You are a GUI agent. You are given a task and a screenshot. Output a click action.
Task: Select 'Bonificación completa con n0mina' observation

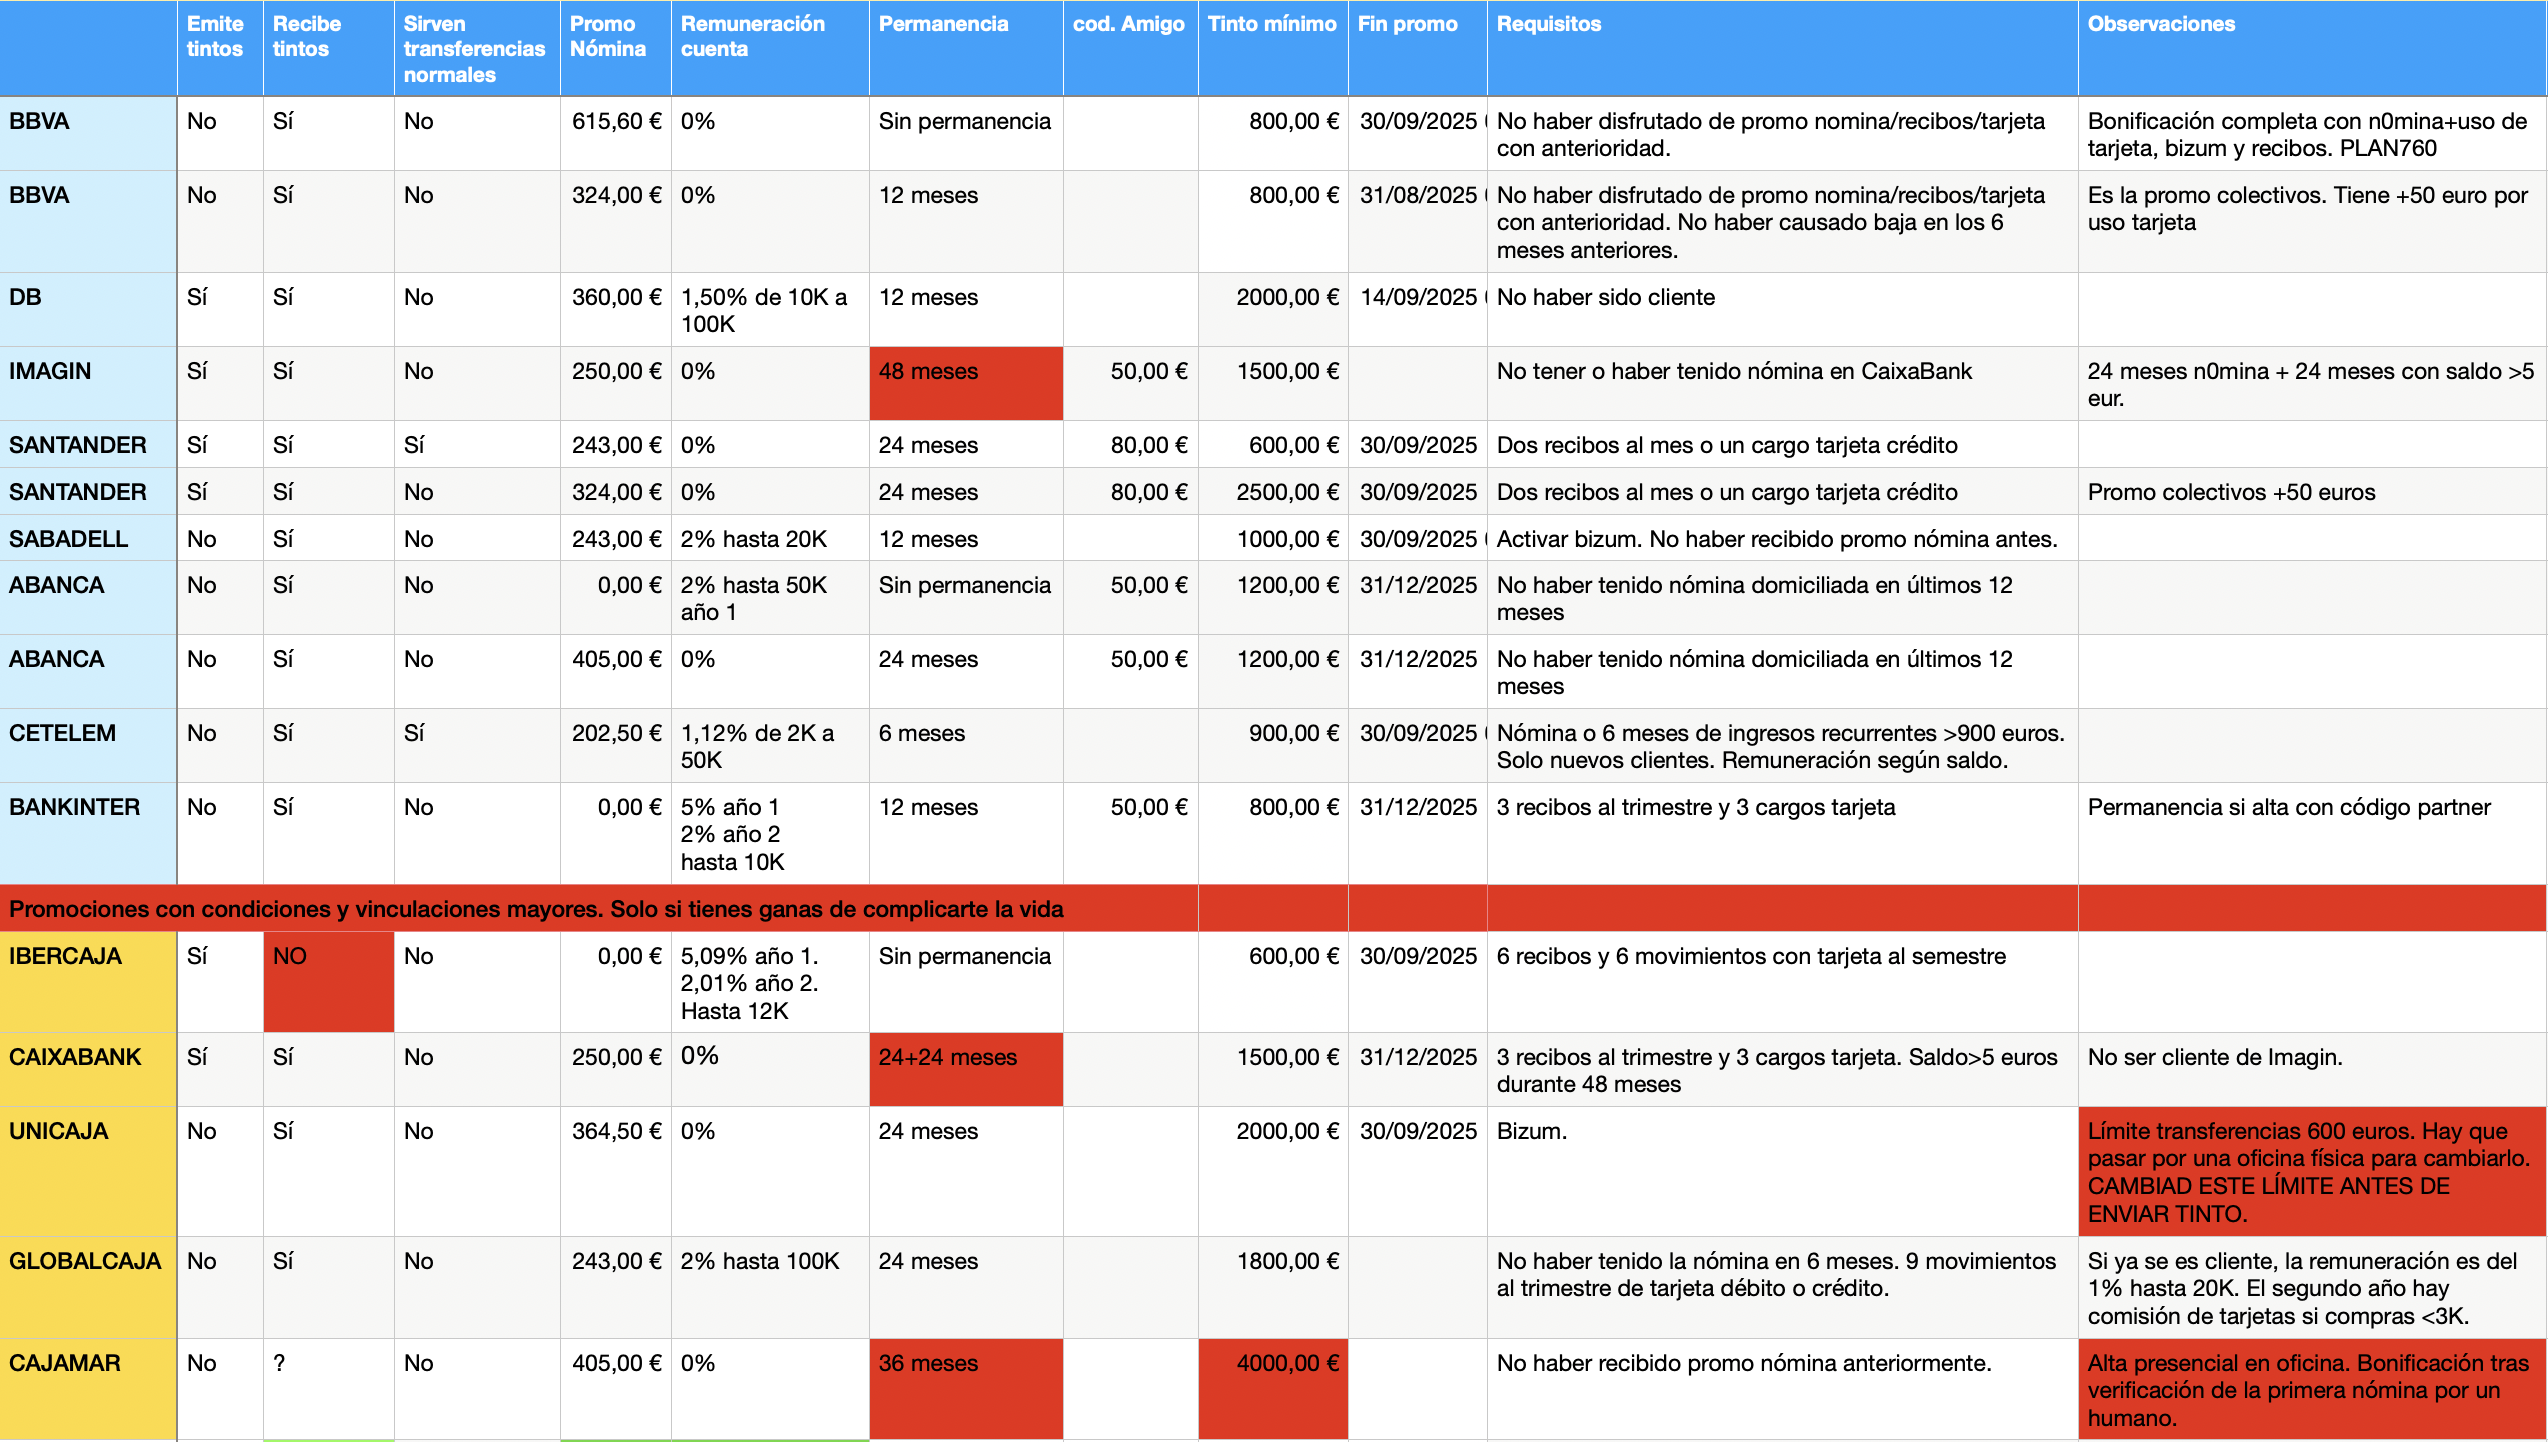coord(2312,133)
